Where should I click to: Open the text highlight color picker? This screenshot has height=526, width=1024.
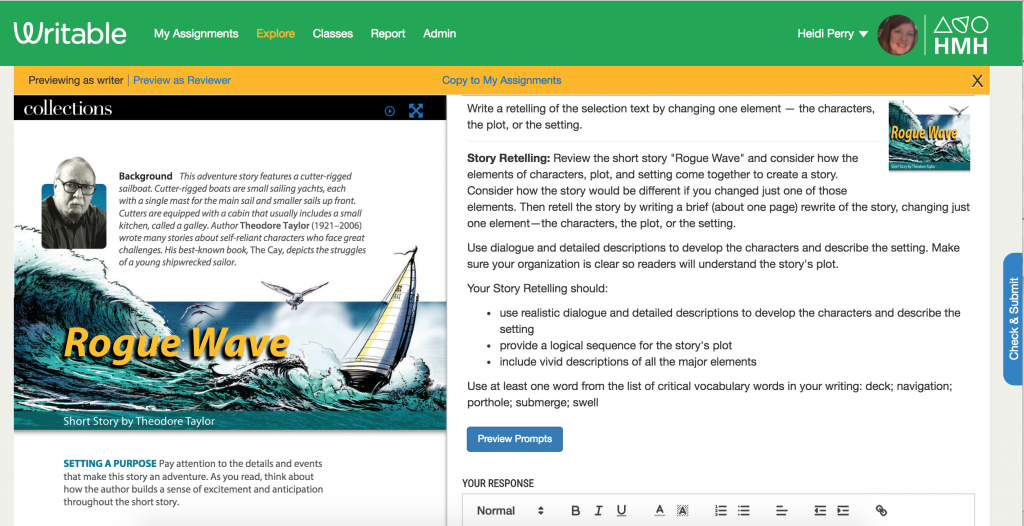click(x=682, y=511)
